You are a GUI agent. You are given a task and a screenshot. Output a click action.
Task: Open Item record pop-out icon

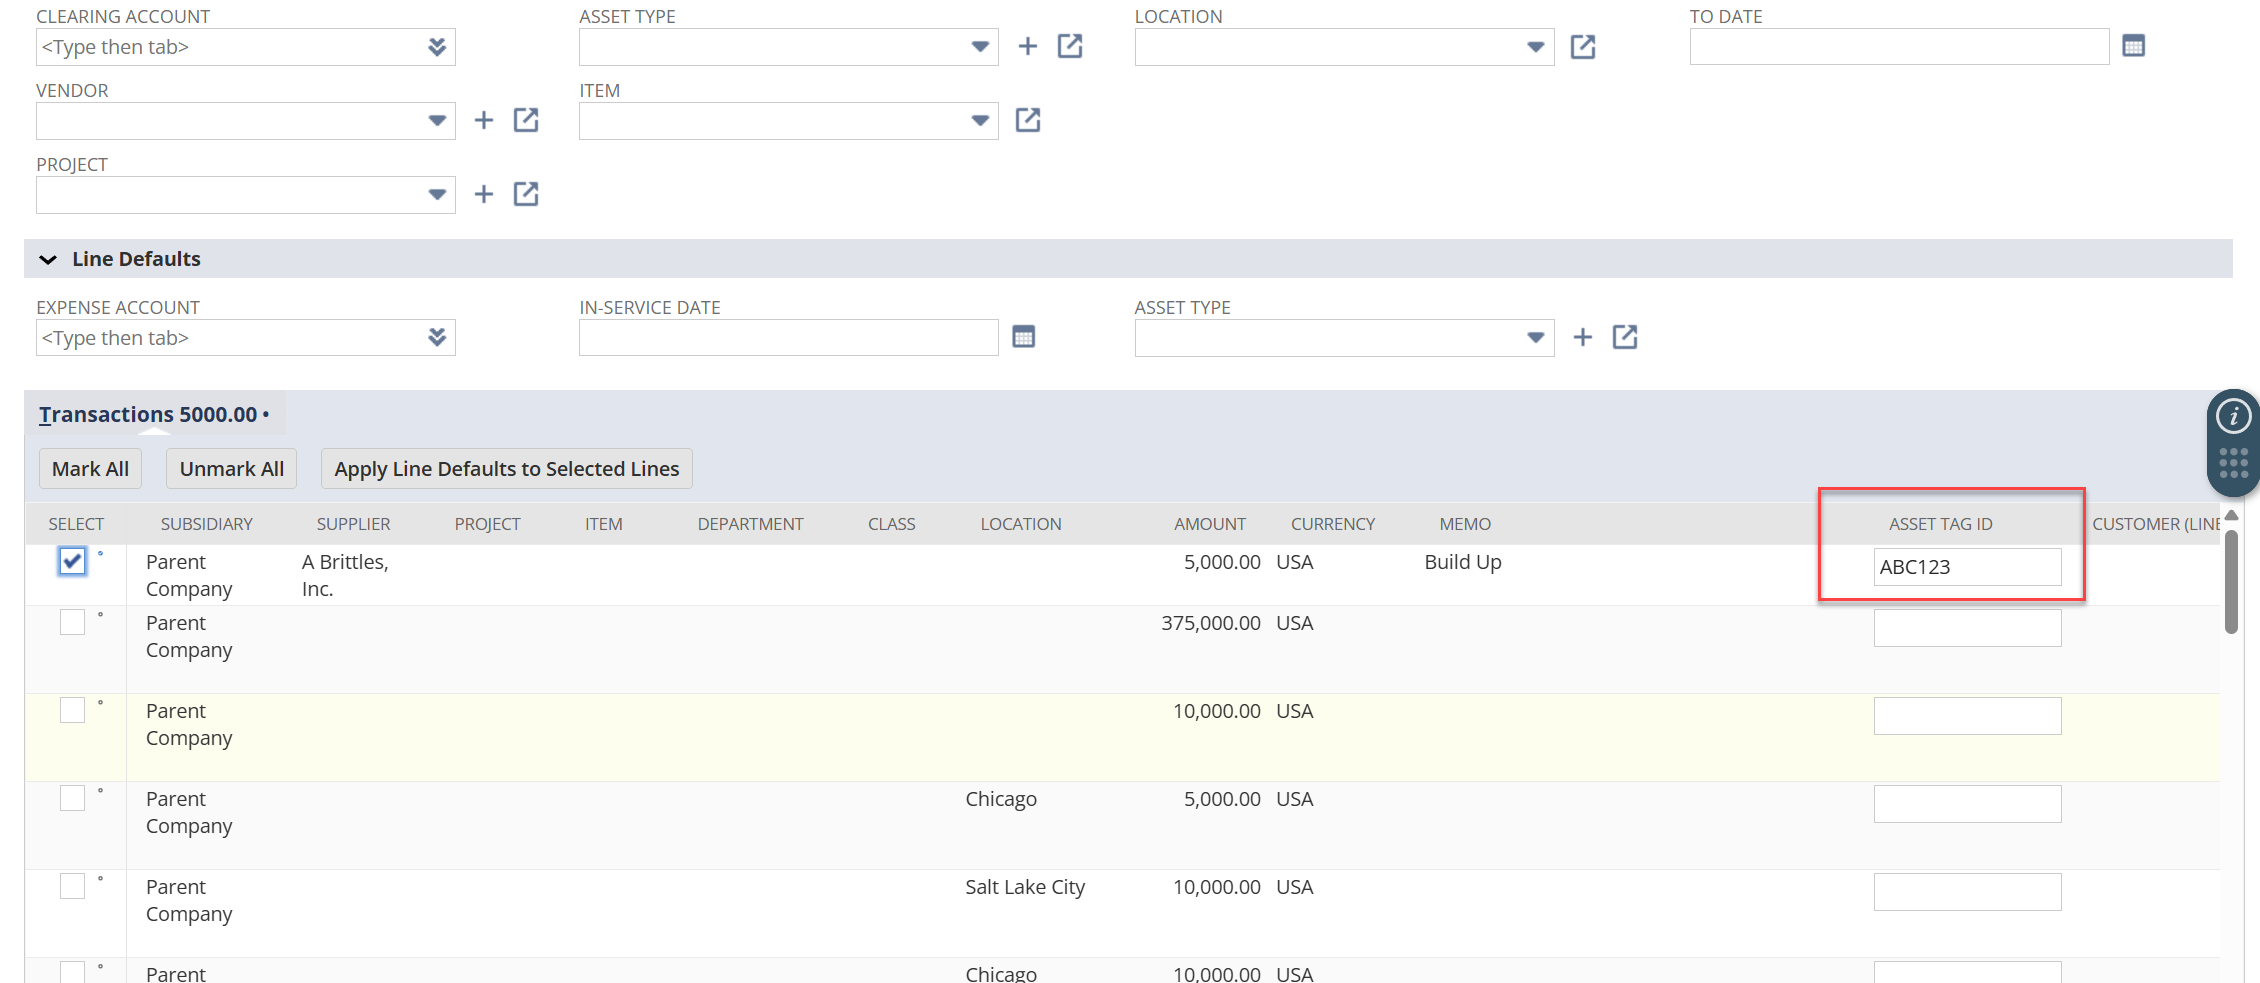[1028, 120]
